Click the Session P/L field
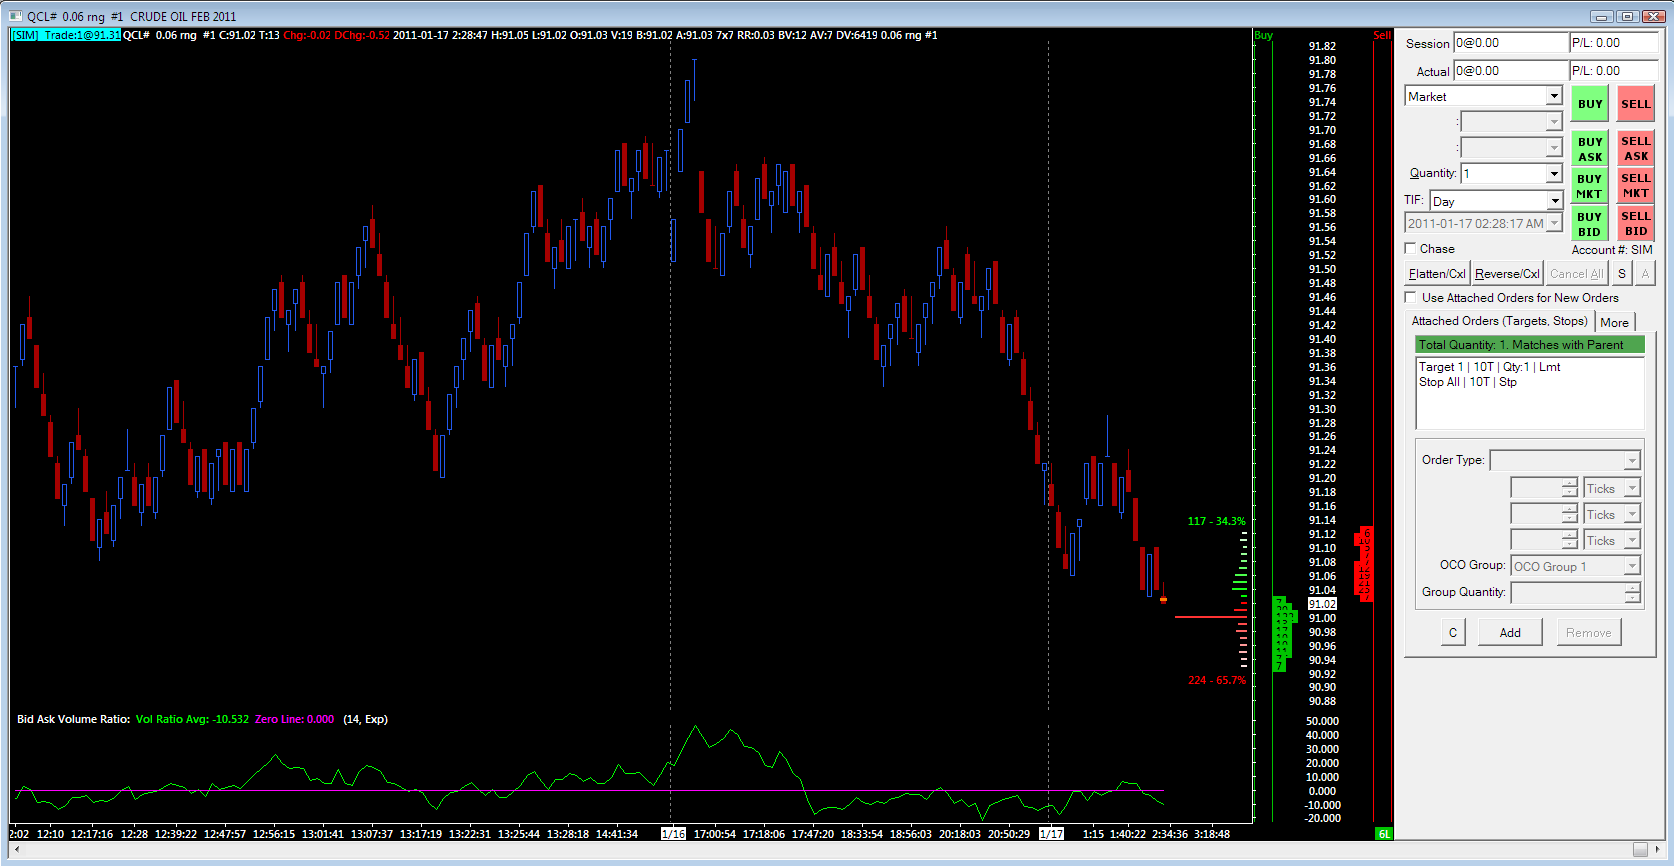The height and width of the screenshot is (866, 1674). coord(1614,43)
